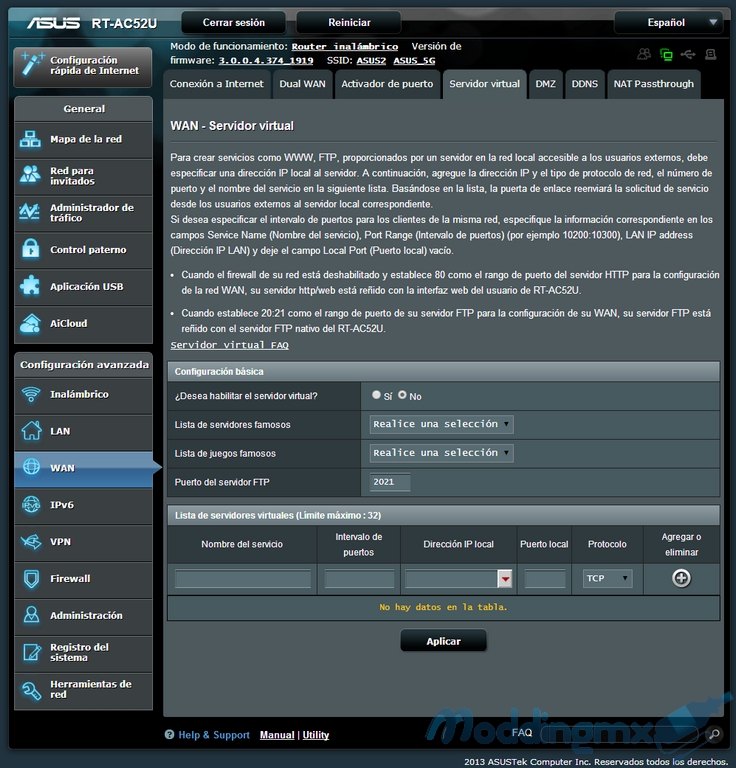The image size is (736, 768).
Task: Click the Aplicar button
Action: click(x=443, y=641)
